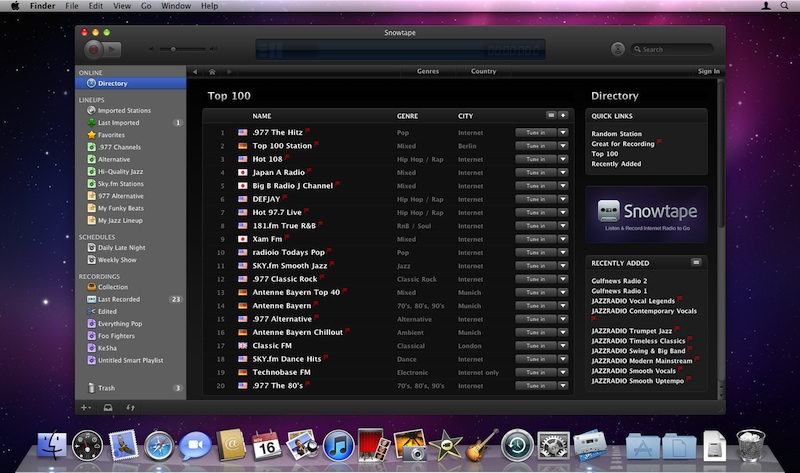Switch to the Genres tab
This screenshot has width=800, height=473.
tap(428, 71)
